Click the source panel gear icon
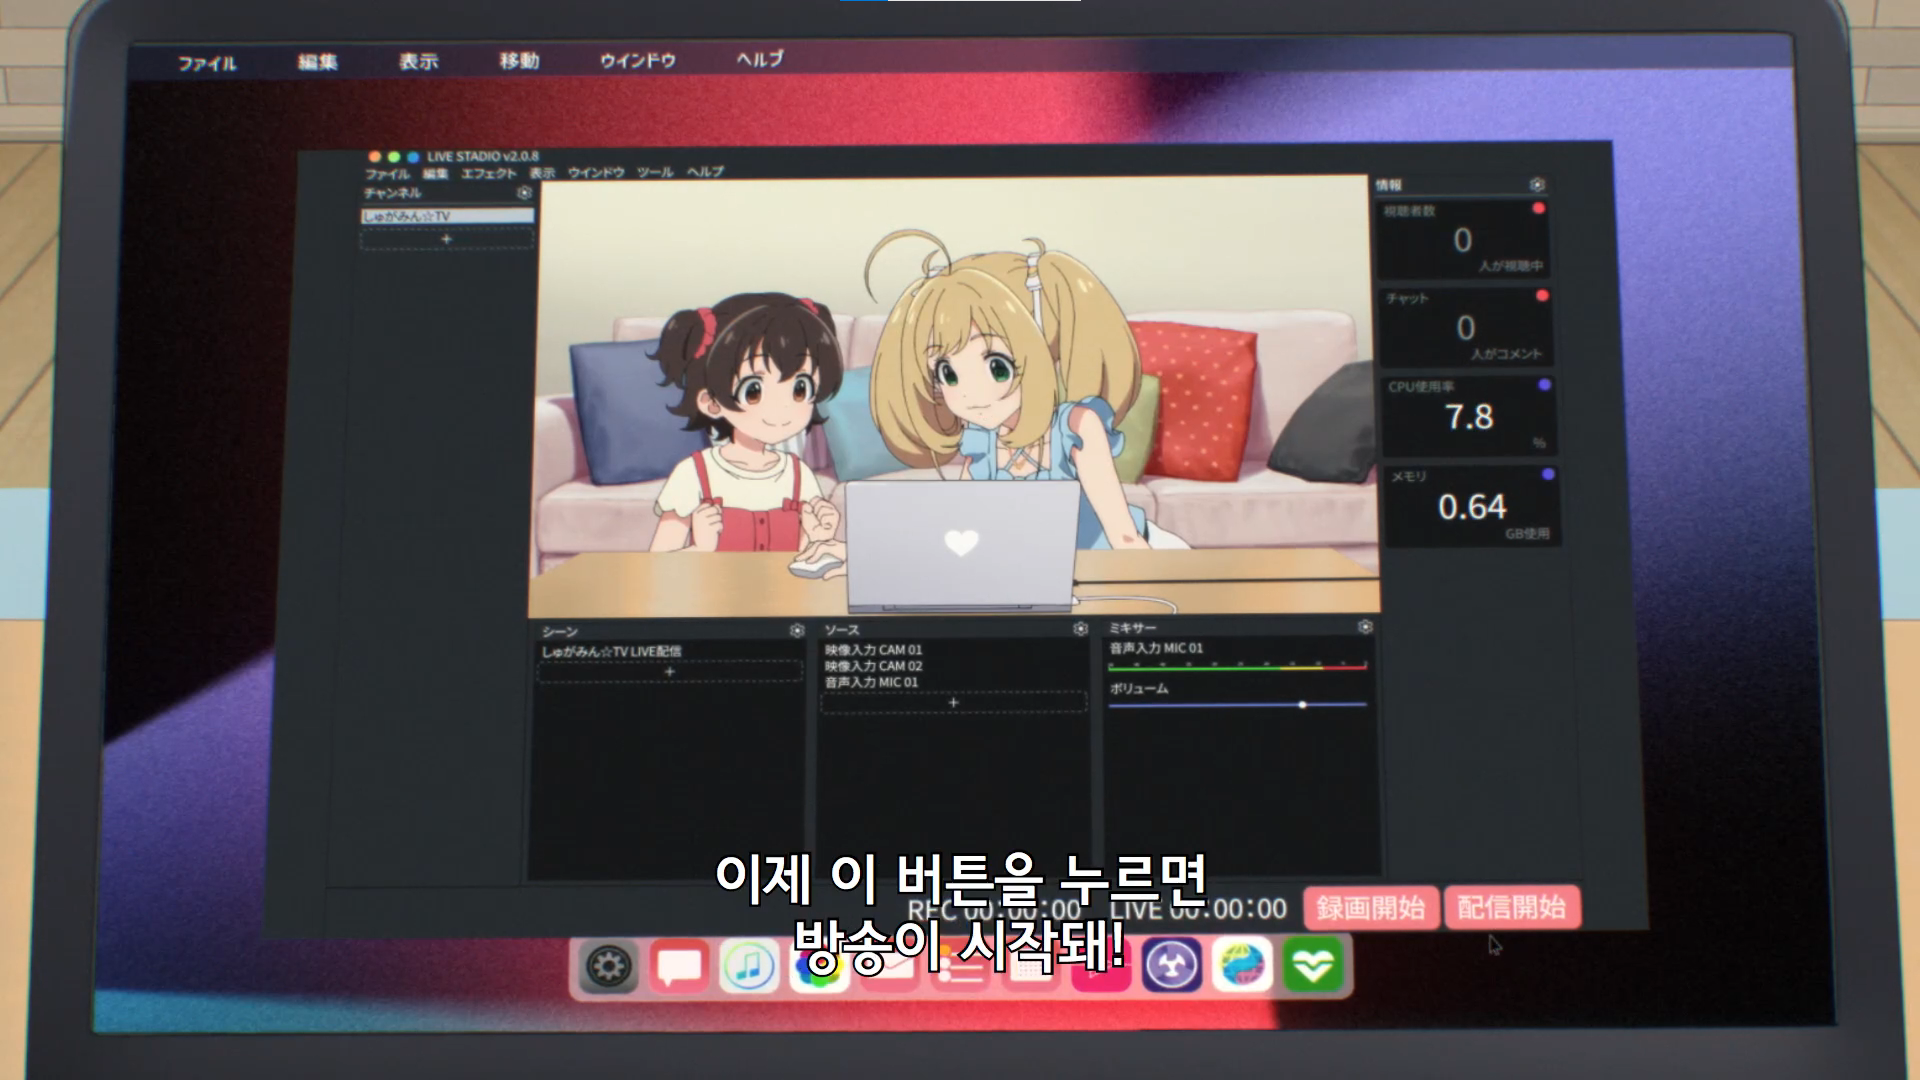 click(1080, 629)
